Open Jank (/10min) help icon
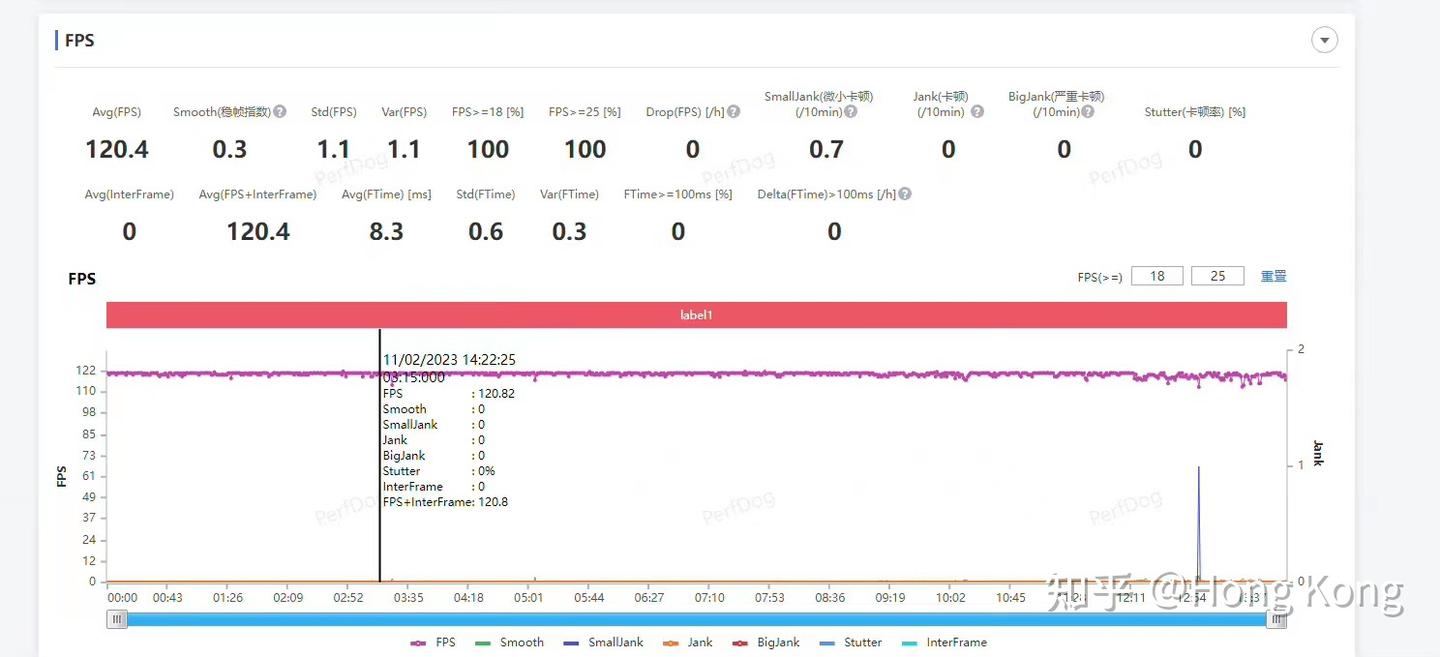The image size is (1440, 657). 977,112
